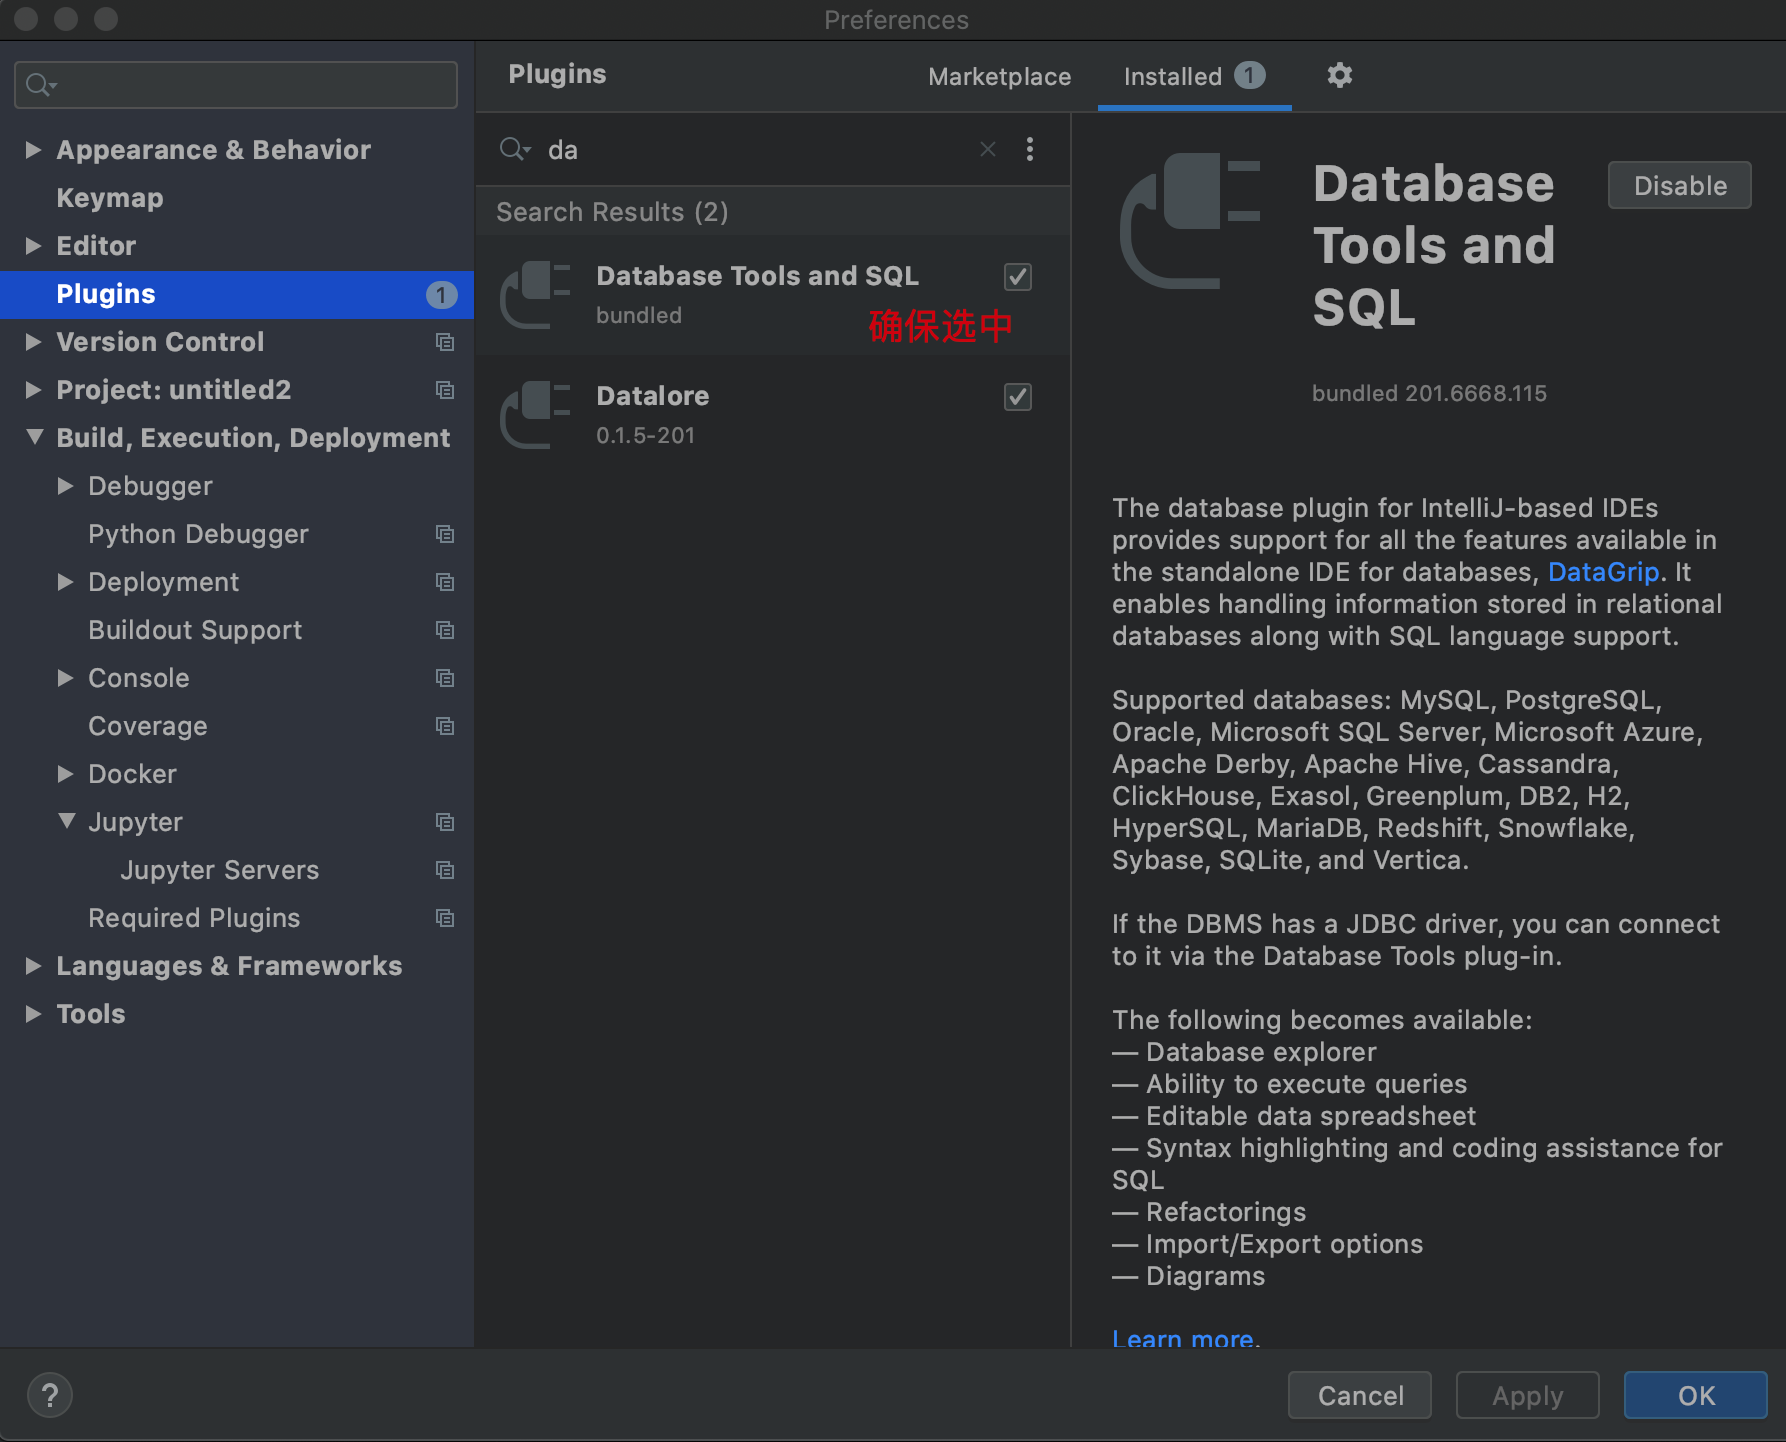This screenshot has width=1786, height=1442.
Task: Click the Apply button
Action: tap(1527, 1395)
